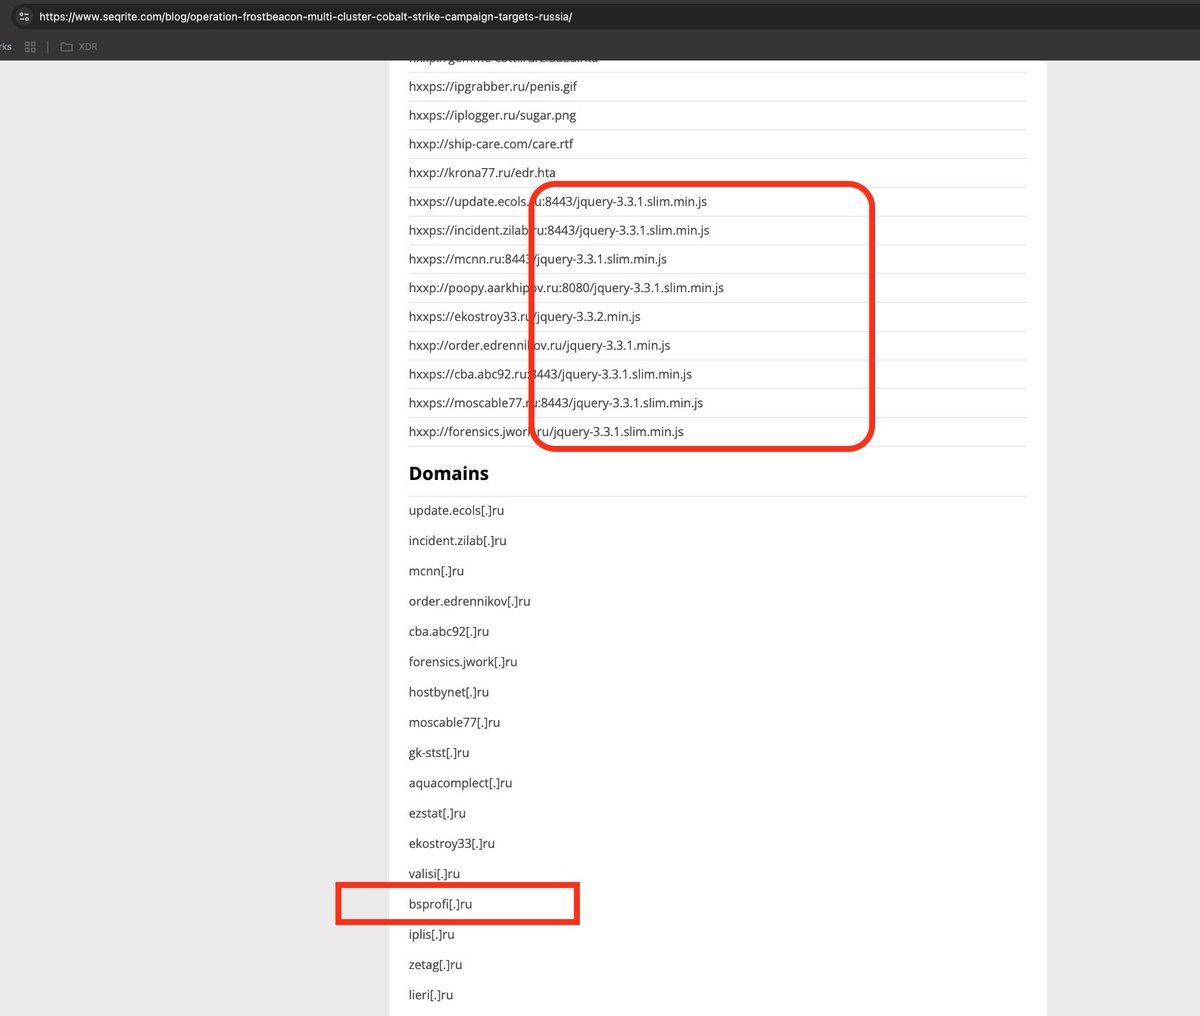Image resolution: width=1200 pixels, height=1016 pixels.
Task: Select the aquacomplect[.]ru domain entry
Action: pyautogui.click(x=460, y=783)
